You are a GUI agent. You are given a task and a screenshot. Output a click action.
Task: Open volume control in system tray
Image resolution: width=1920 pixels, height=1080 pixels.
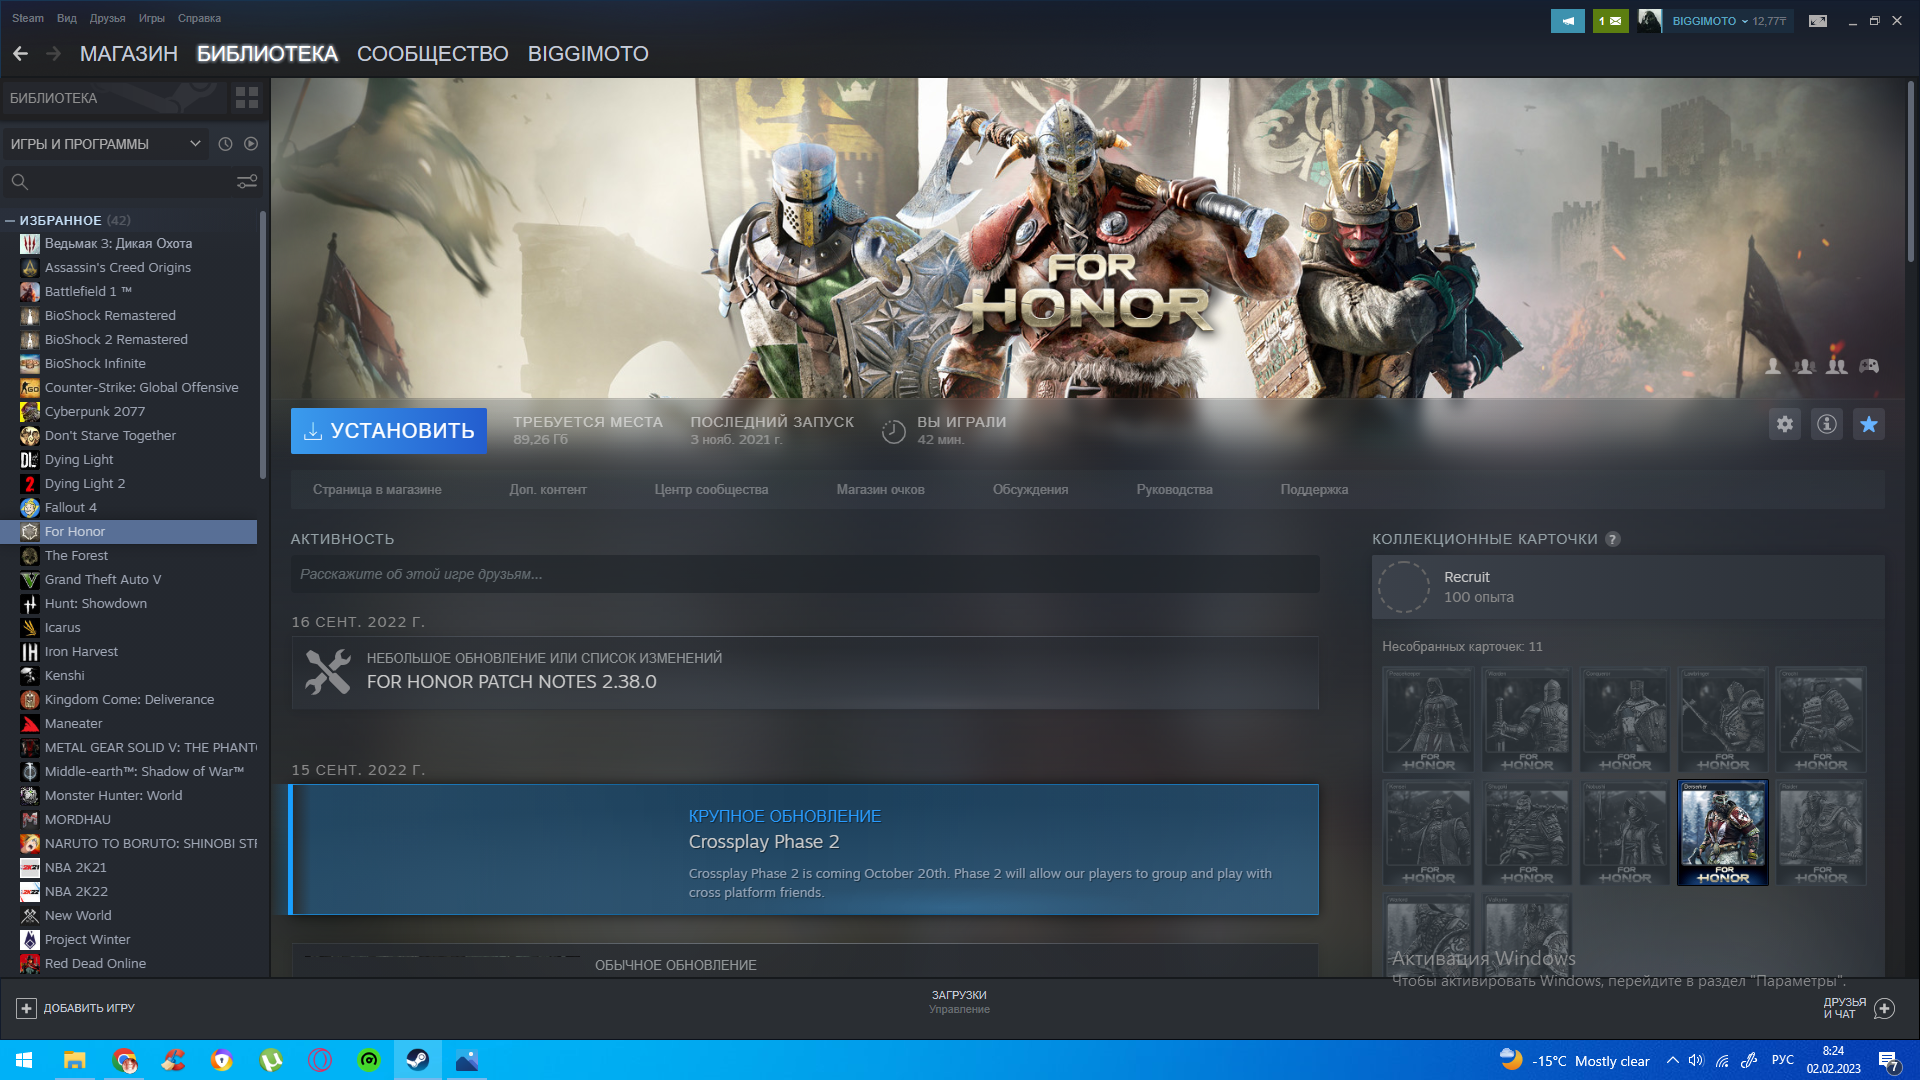pyautogui.click(x=1696, y=1060)
